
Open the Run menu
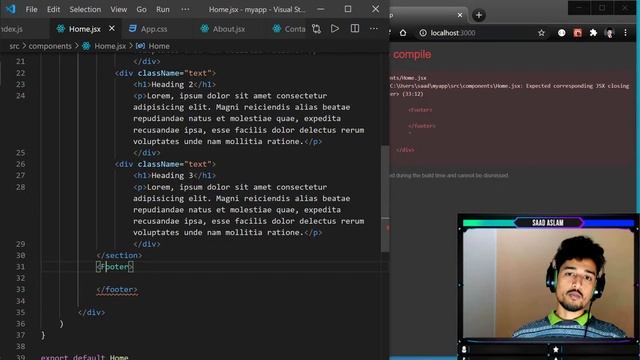[x=162, y=9]
